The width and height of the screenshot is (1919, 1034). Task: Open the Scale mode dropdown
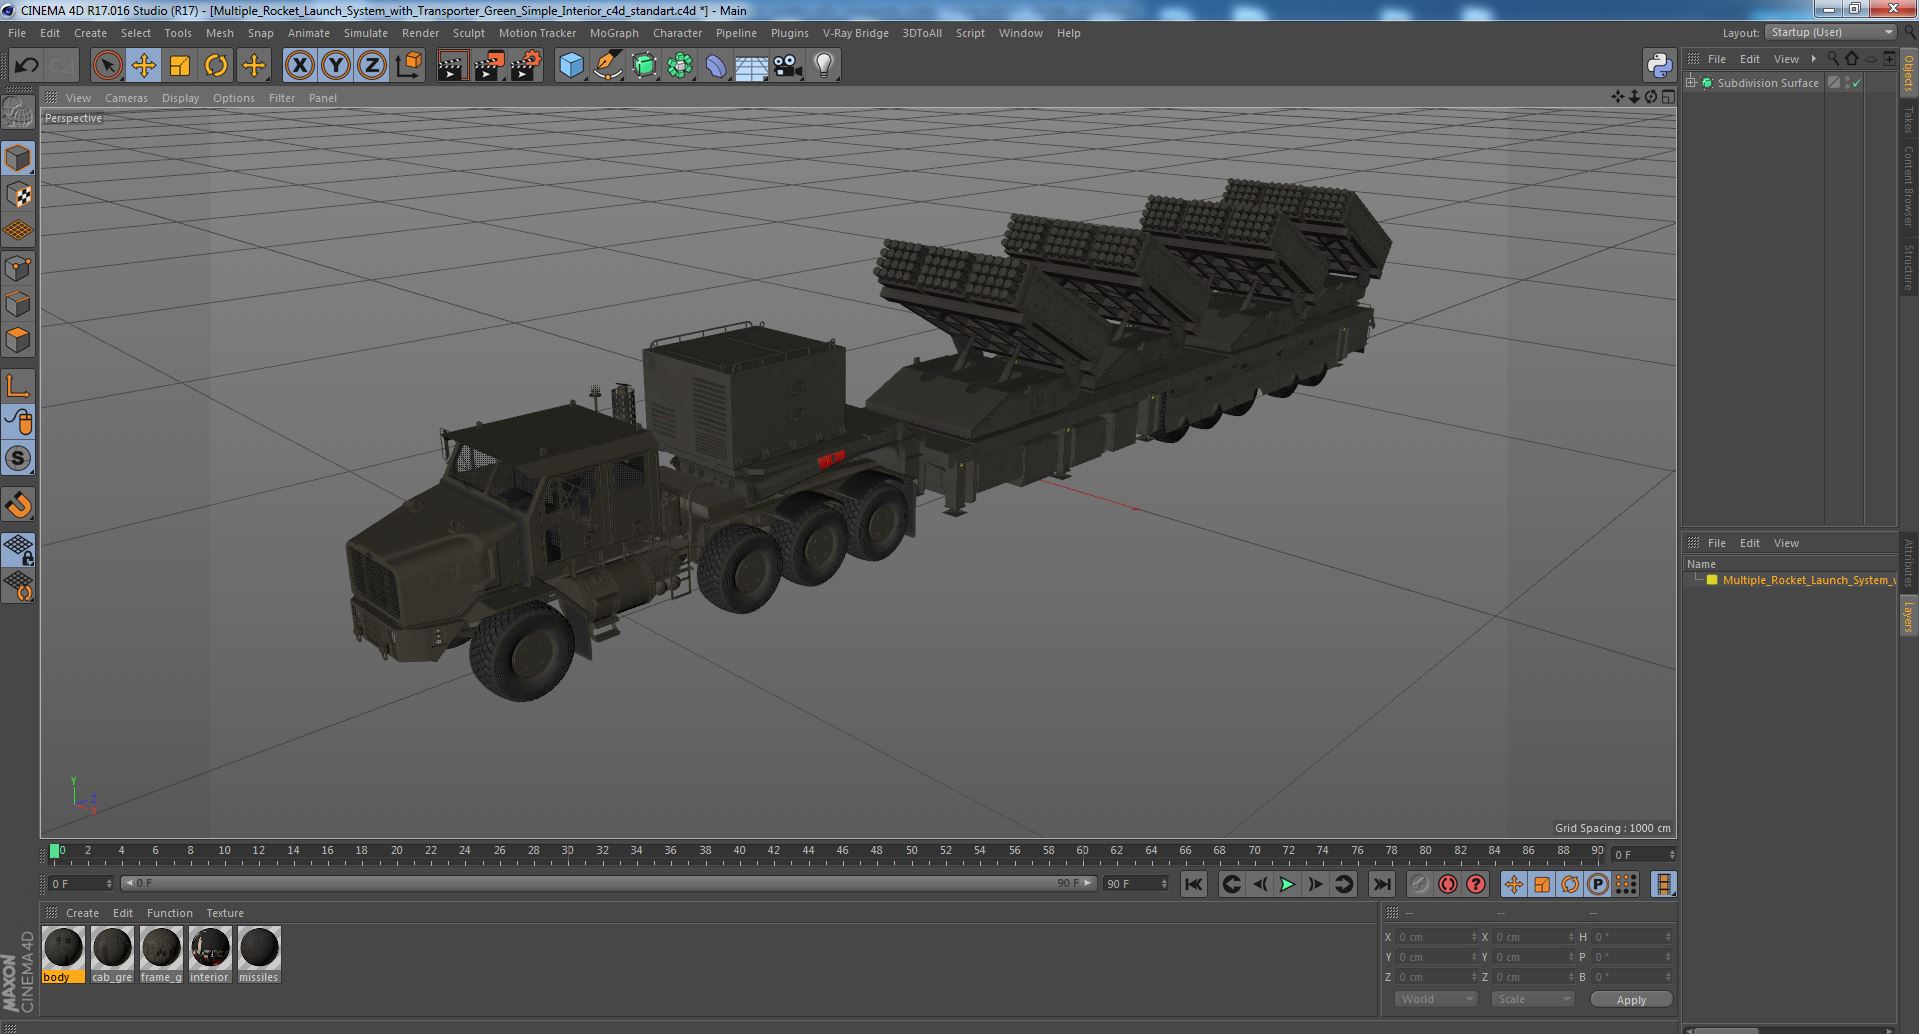(x=1532, y=999)
